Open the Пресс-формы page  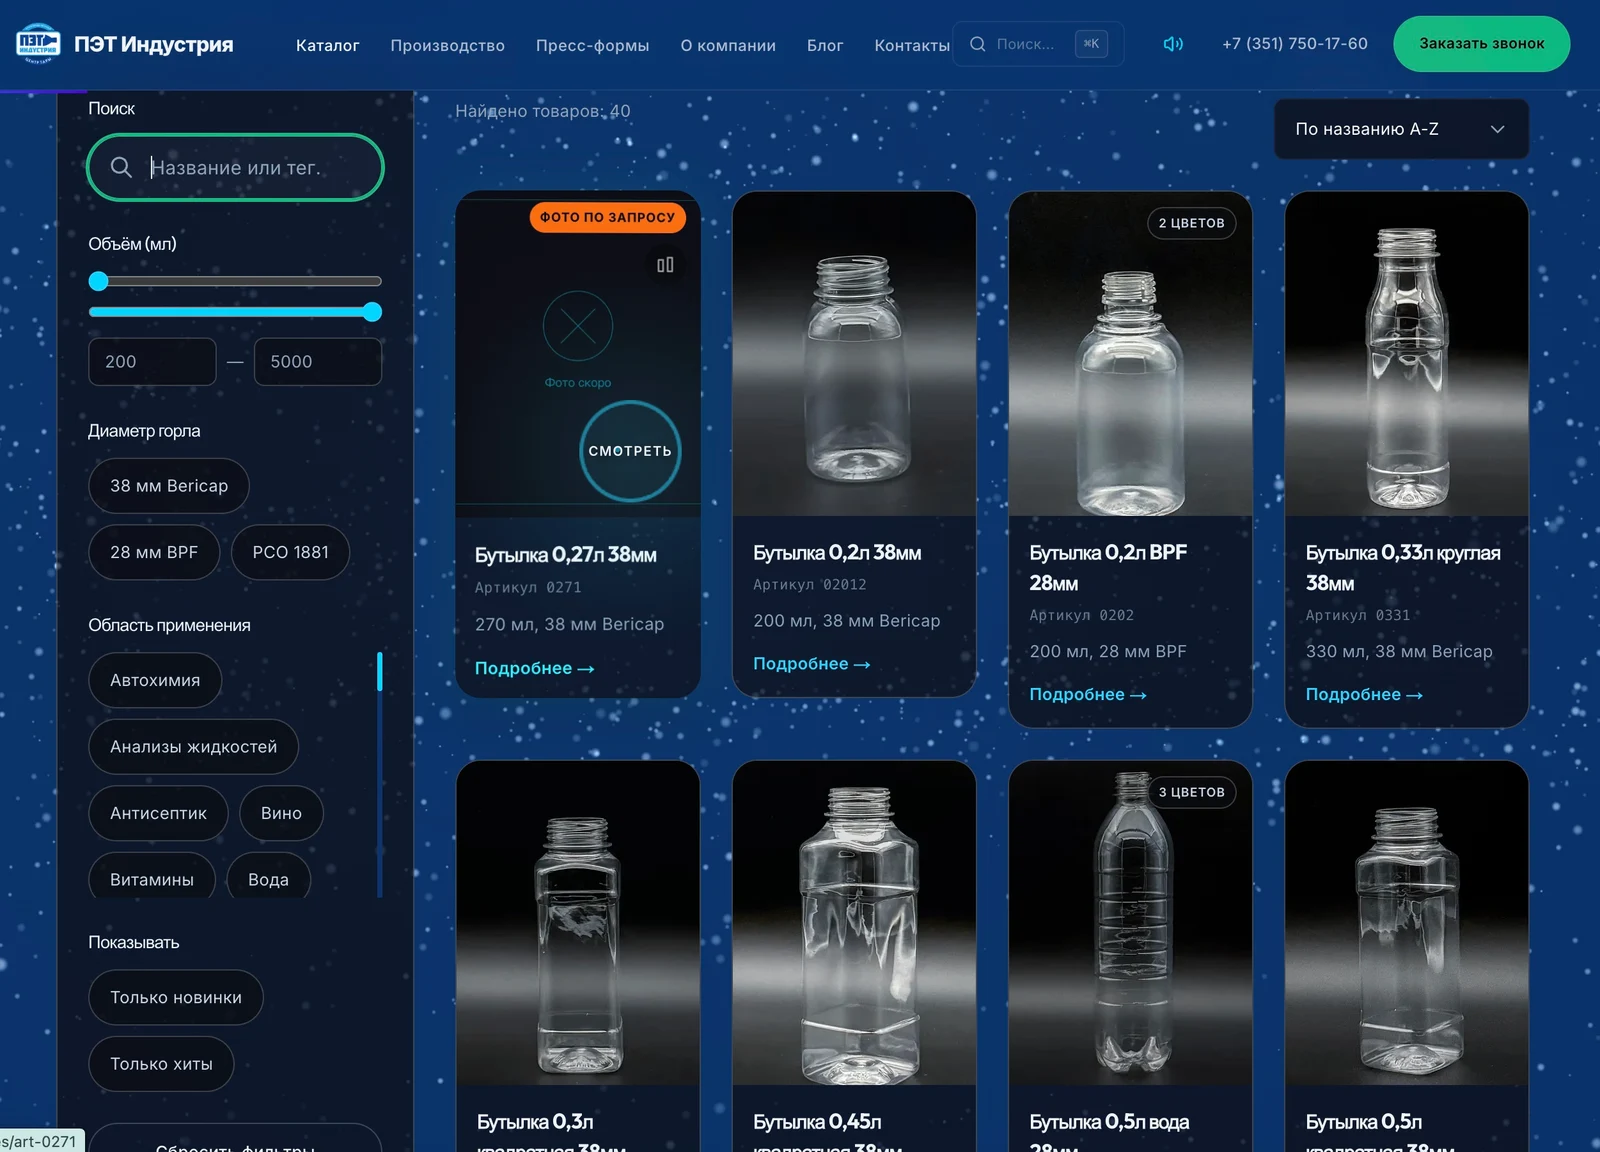pyautogui.click(x=592, y=45)
